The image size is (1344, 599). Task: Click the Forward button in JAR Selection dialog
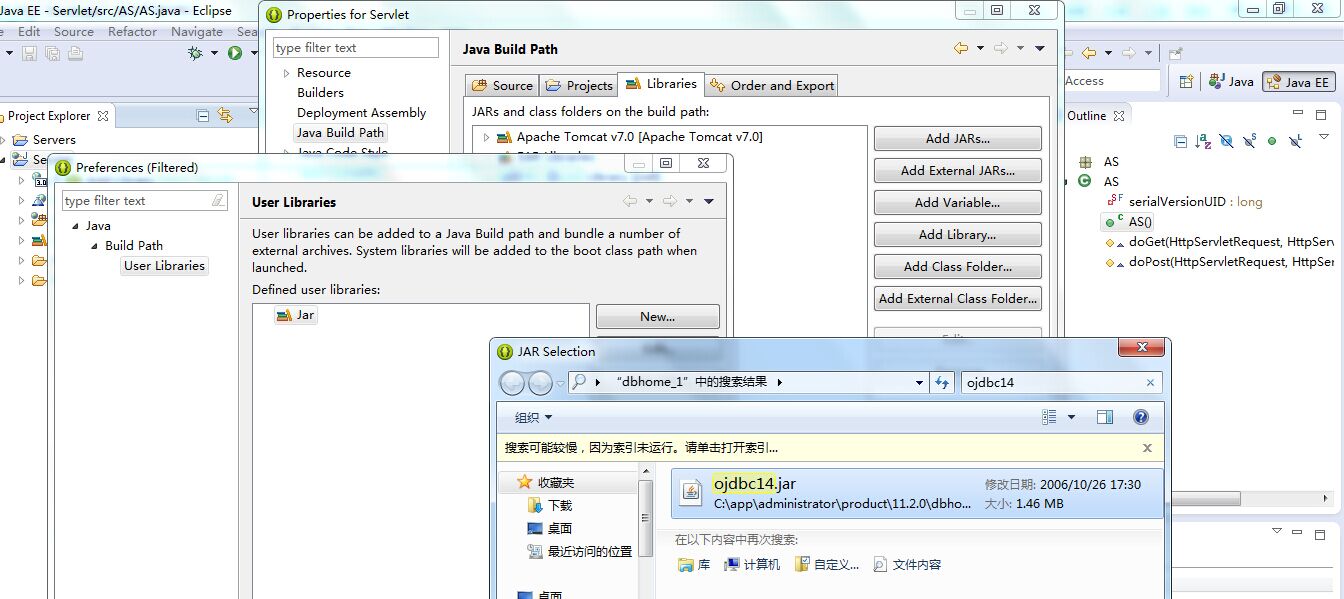pyautogui.click(x=540, y=382)
